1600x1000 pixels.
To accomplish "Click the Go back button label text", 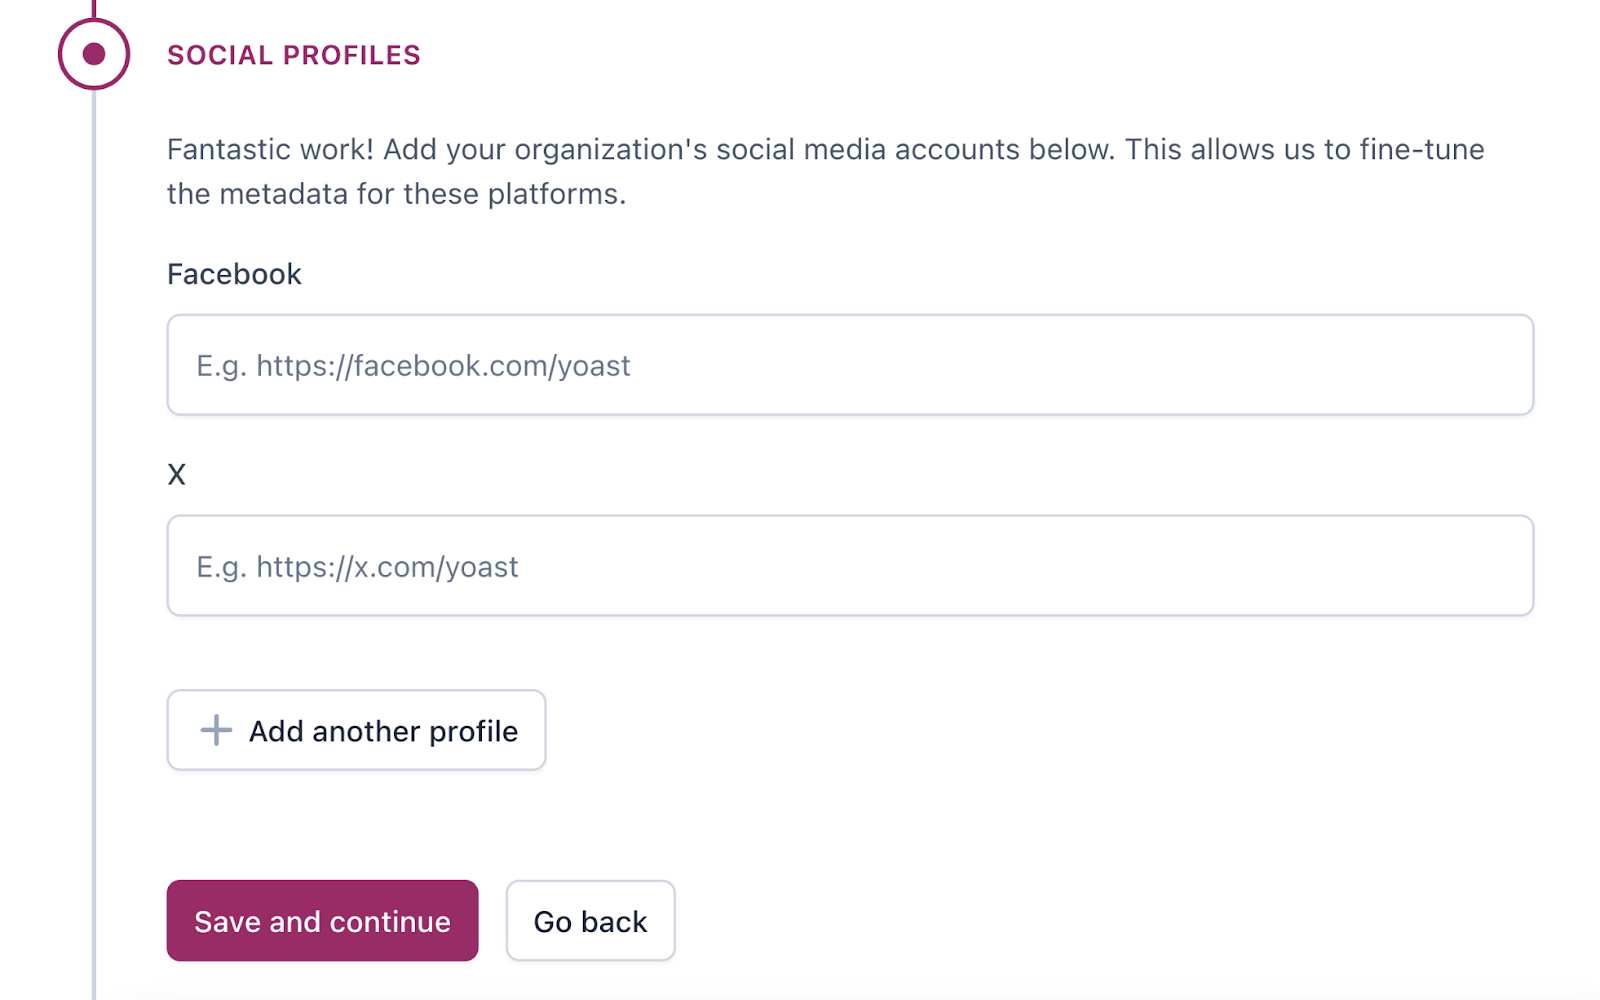I will [590, 920].
